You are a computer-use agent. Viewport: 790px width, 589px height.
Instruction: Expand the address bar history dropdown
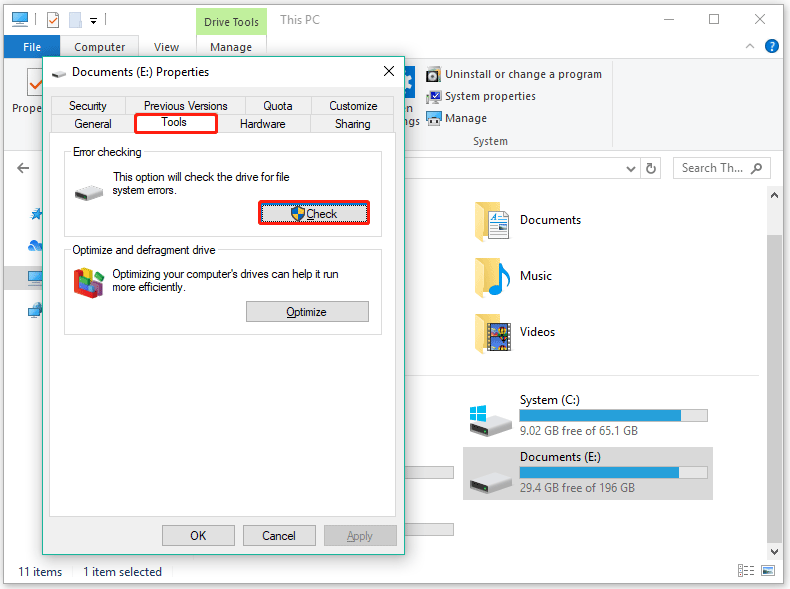click(630, 169)
